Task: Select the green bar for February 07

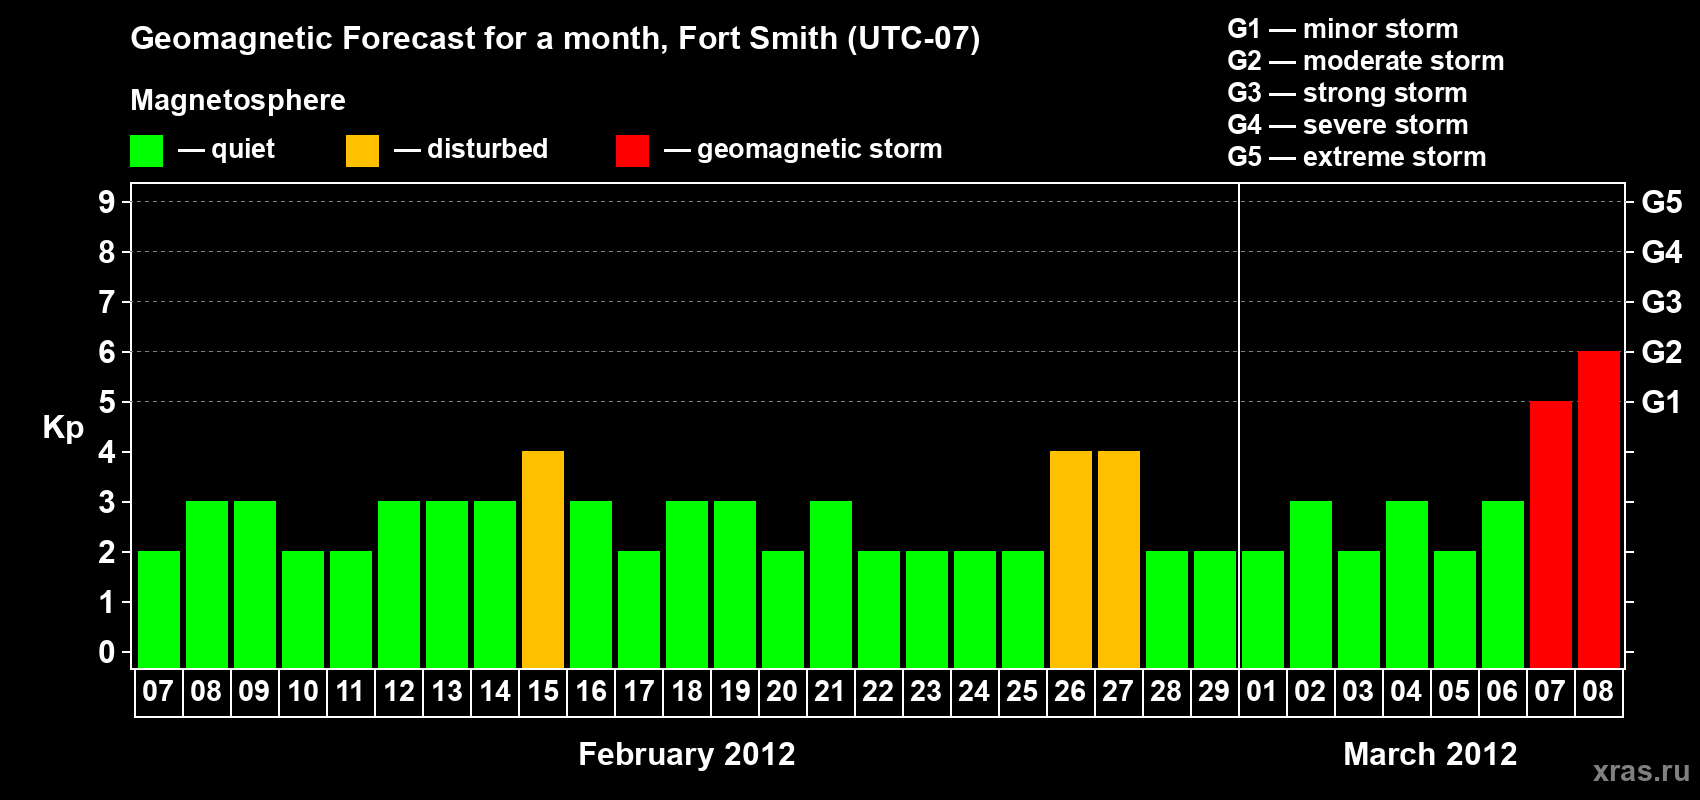Action: pos(159,609)
